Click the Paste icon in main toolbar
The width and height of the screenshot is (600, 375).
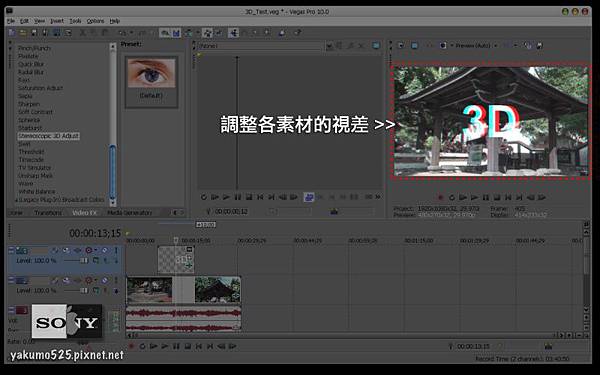(105, 33)
